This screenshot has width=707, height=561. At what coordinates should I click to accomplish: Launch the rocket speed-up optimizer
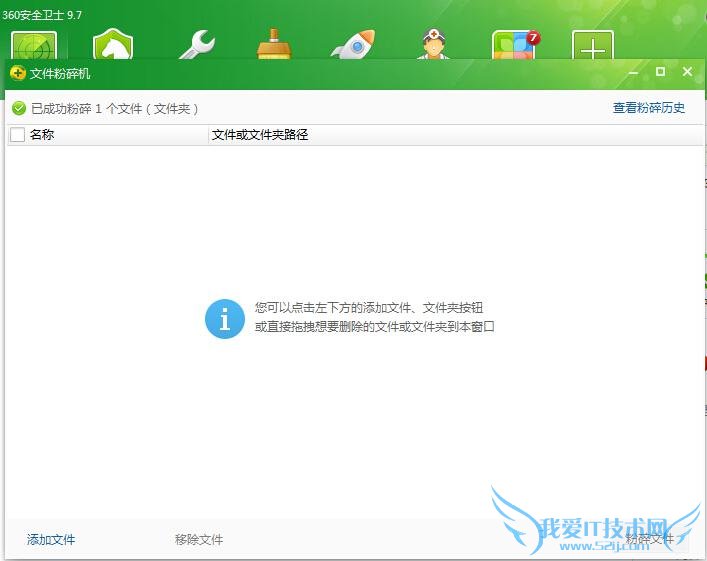pyautogui.click(x=351, y=46)
